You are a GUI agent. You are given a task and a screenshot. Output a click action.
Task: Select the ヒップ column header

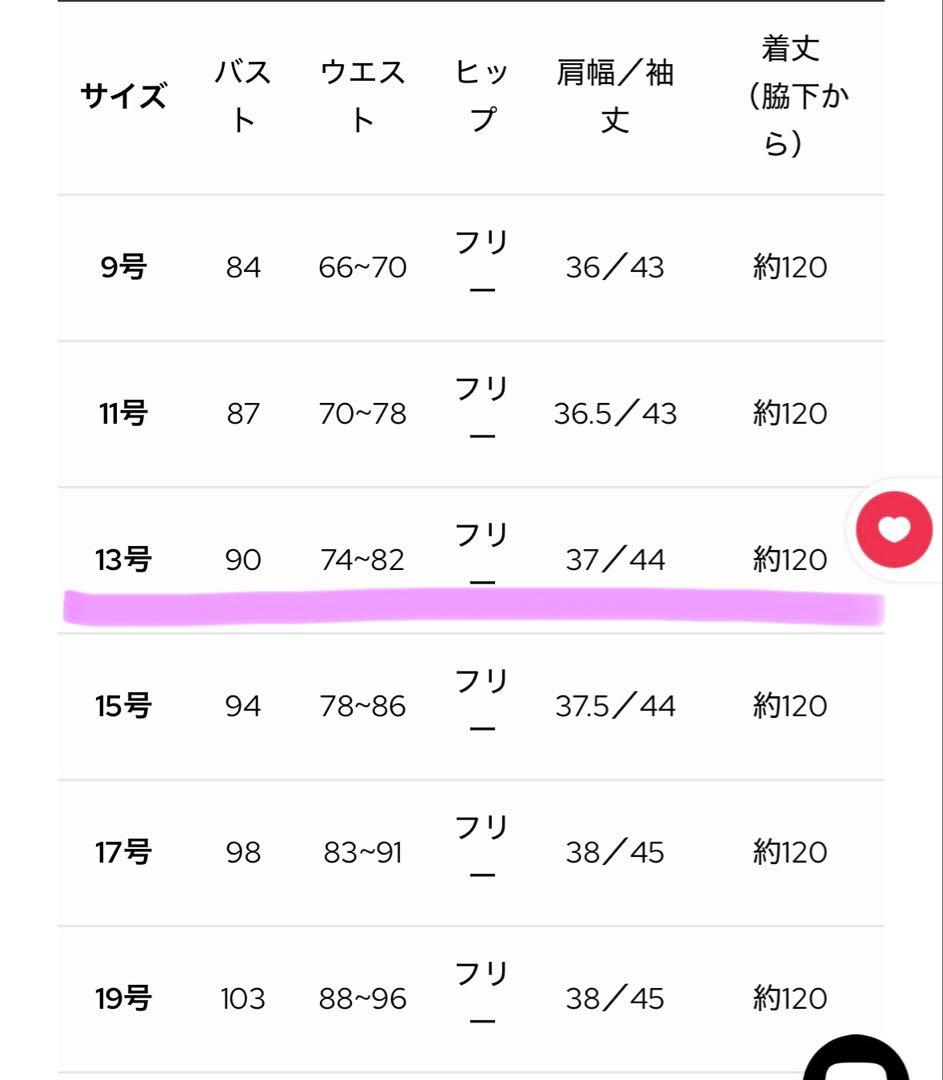pos(482,97)
